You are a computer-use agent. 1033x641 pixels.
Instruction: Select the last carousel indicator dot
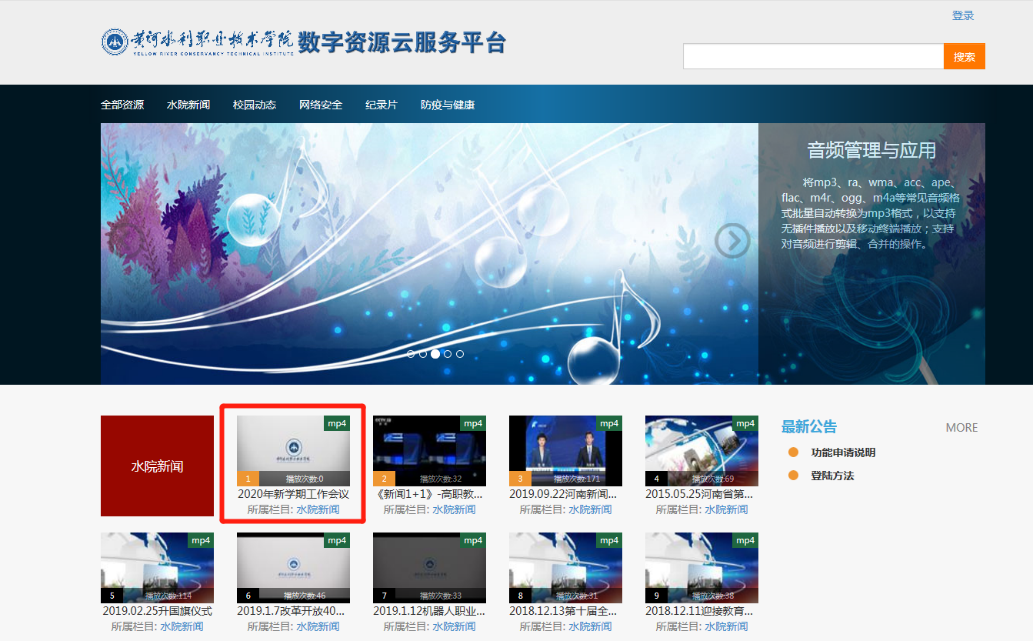pyautogui.click(x=460, y=354)
